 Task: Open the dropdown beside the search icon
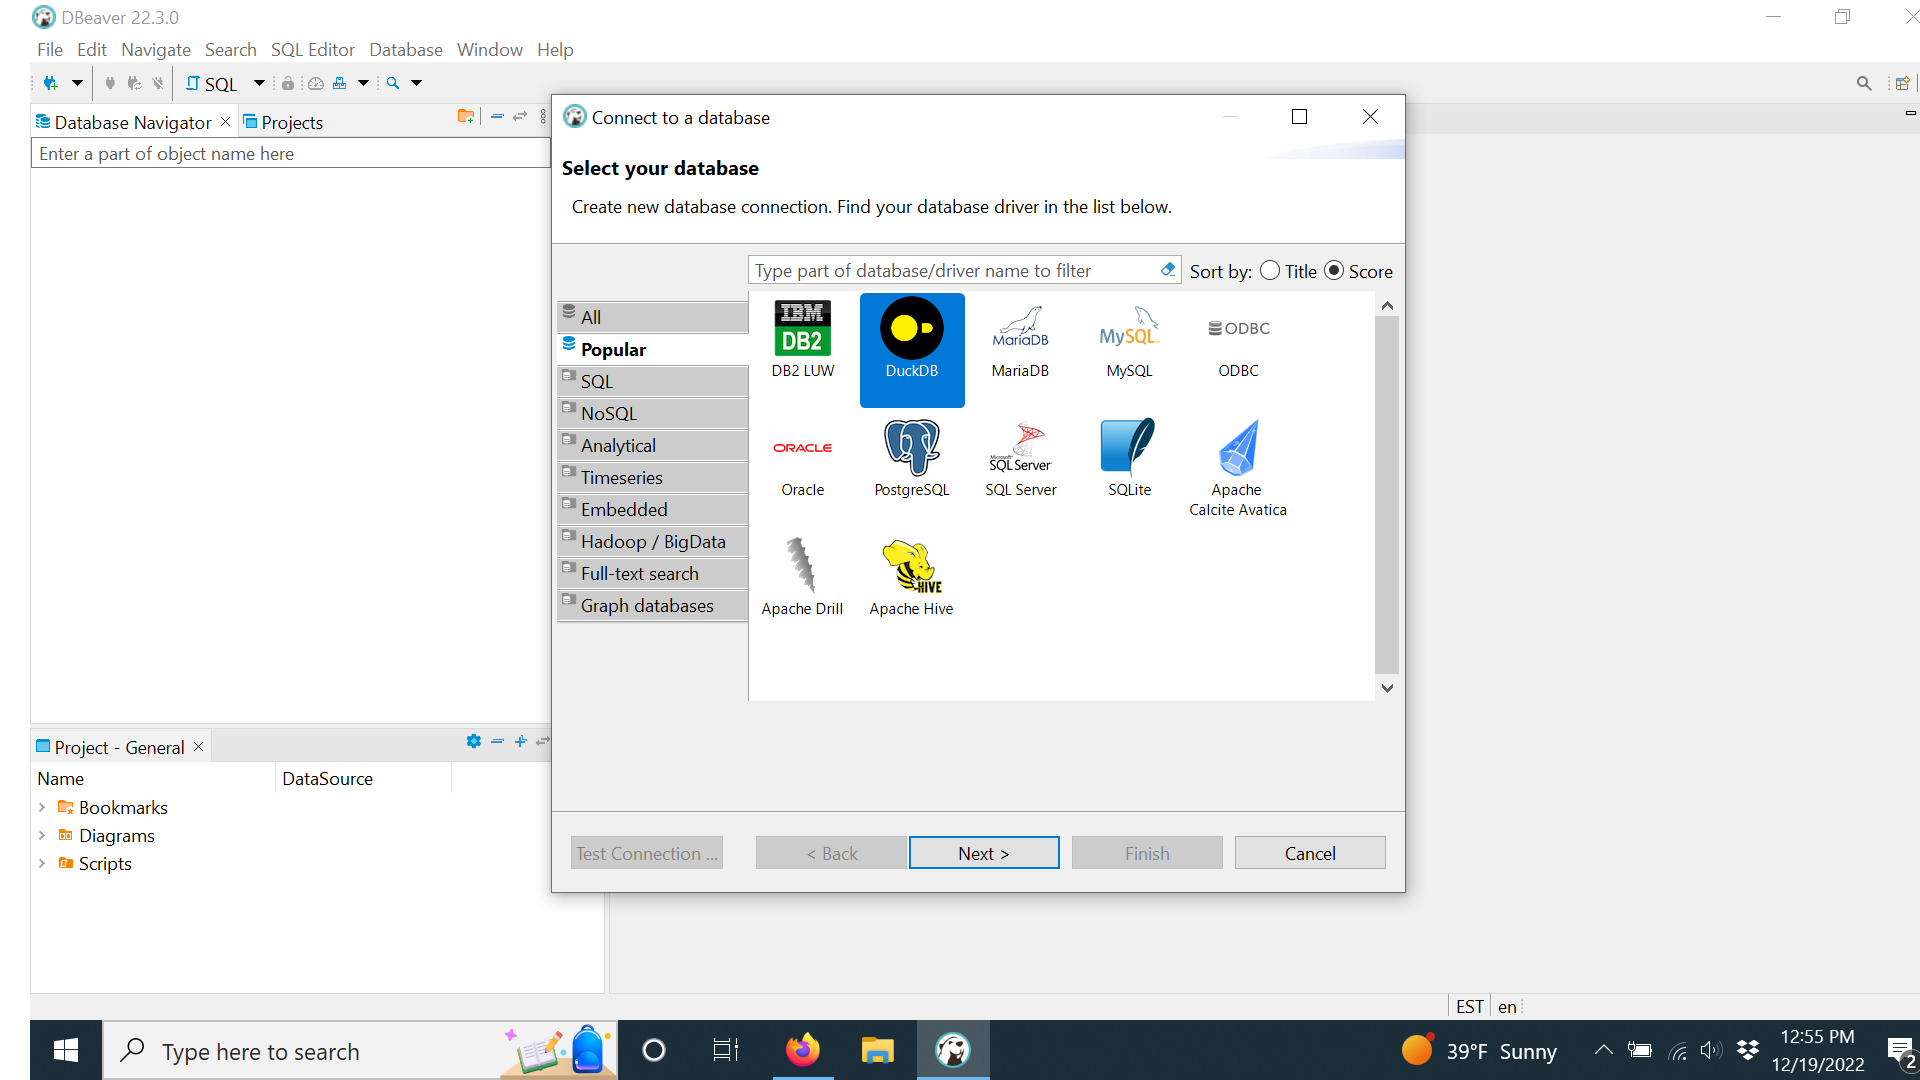pyautogui.click(x=417, y=83)
